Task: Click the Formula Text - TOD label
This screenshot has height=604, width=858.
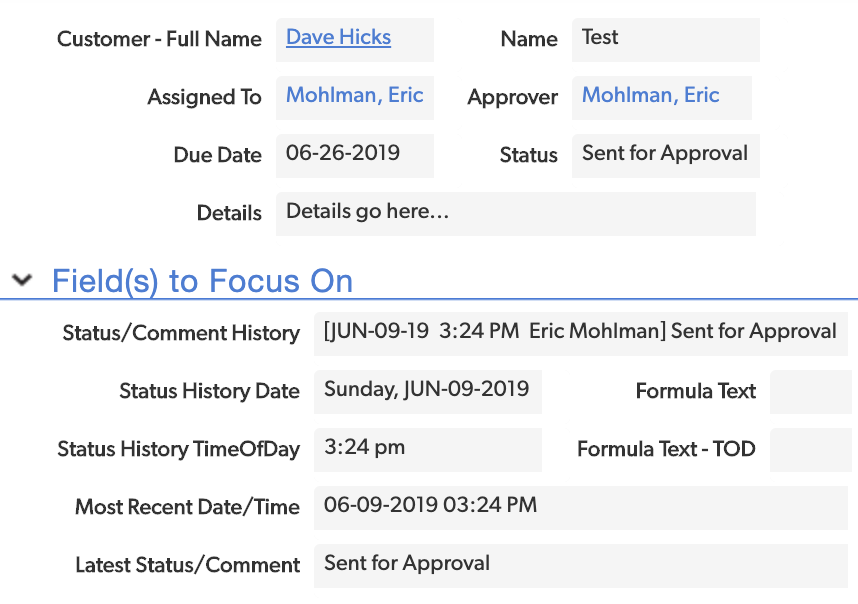Action: (x=666, y=449)
